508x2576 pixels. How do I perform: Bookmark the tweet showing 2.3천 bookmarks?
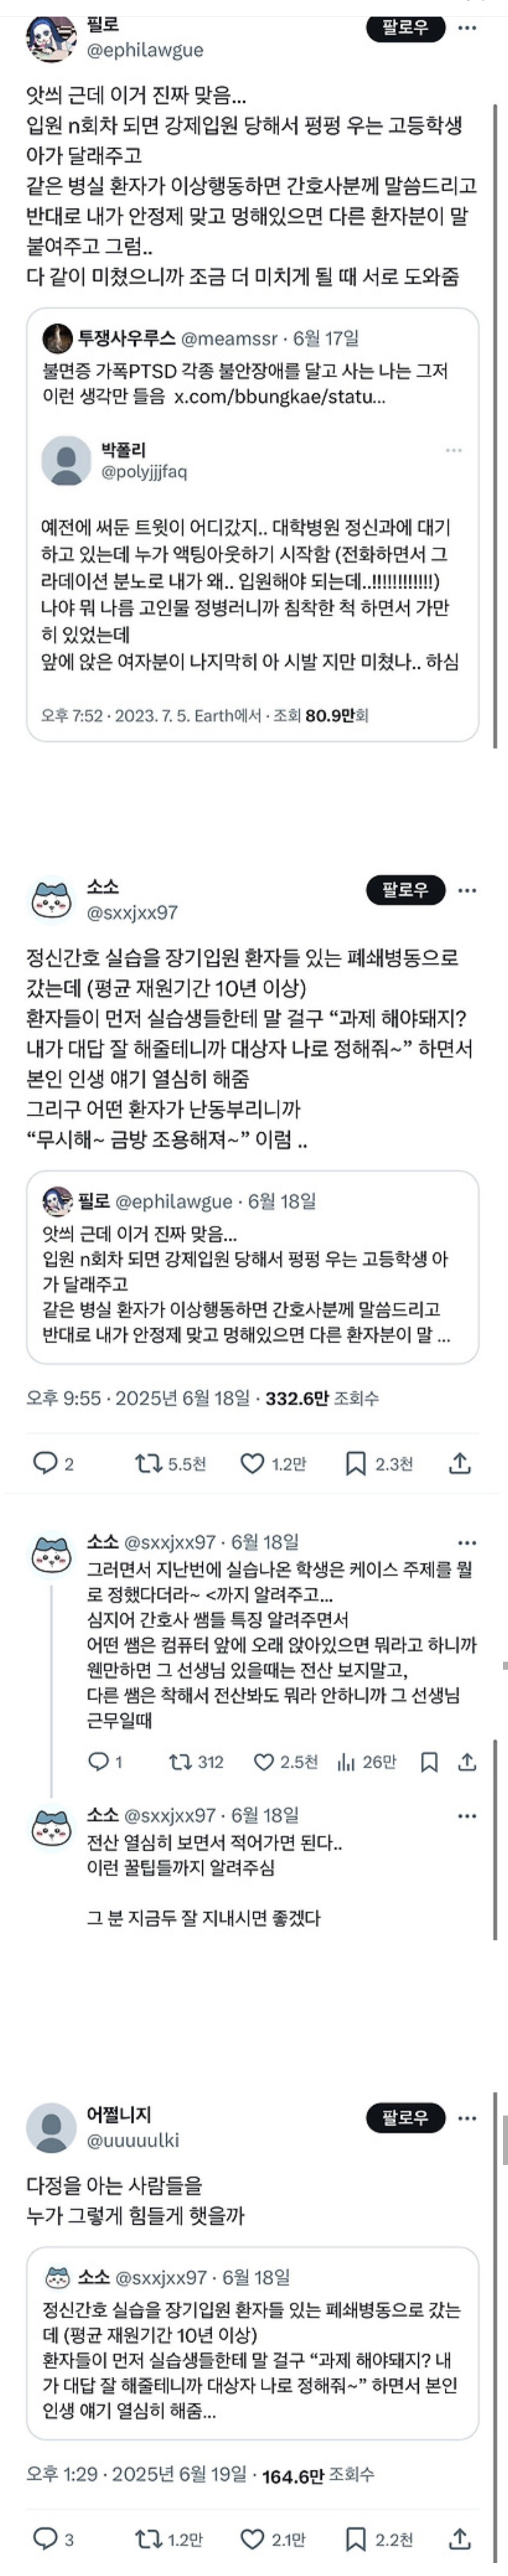355,1463
